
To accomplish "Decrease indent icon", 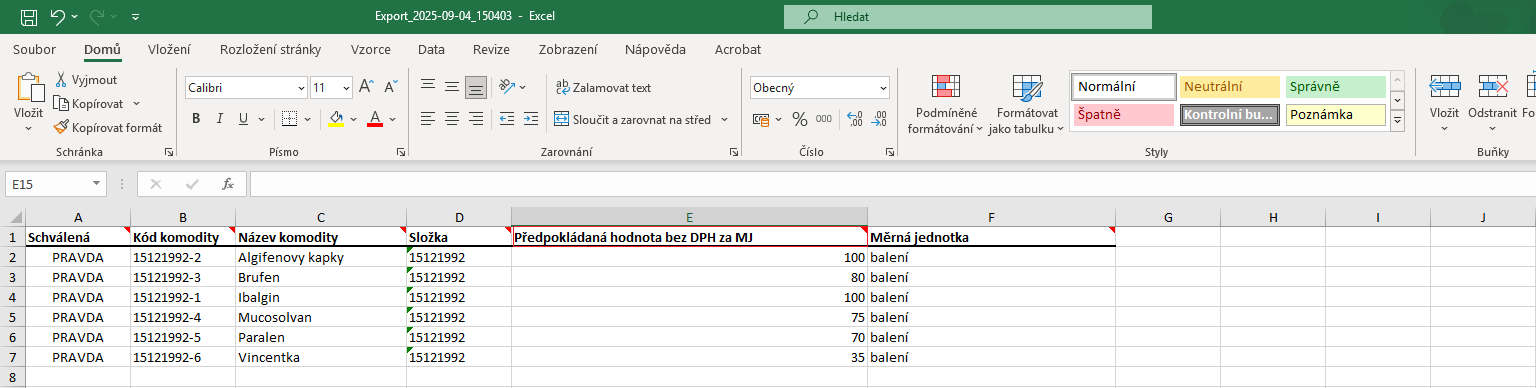I will [x=506, y=119].
